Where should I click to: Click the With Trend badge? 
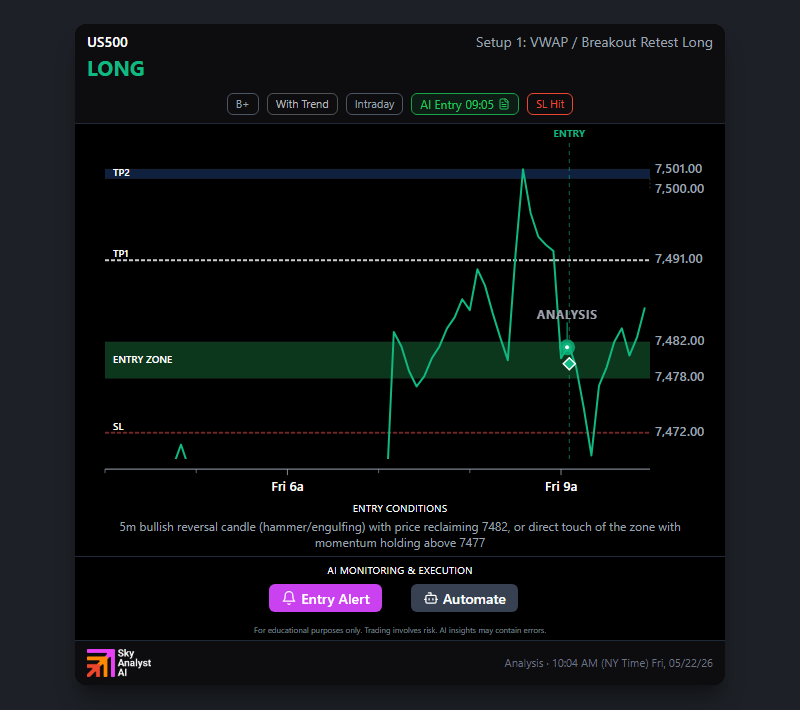(302, 104)
